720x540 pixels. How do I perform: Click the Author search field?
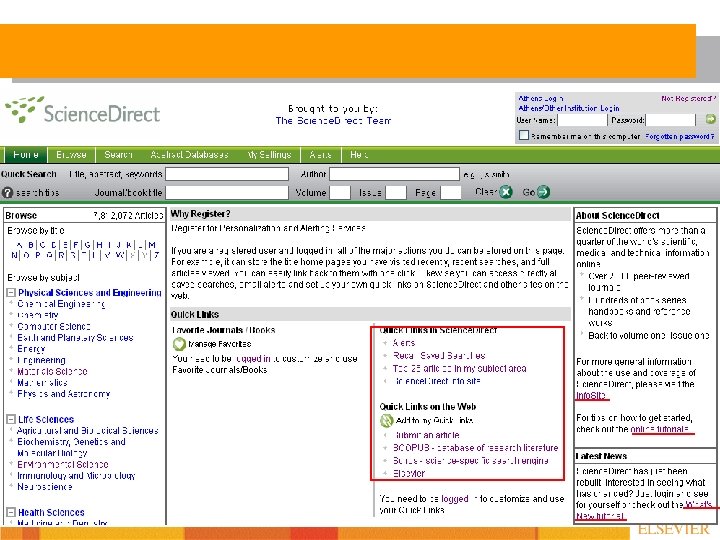click(x=394, y=174)
